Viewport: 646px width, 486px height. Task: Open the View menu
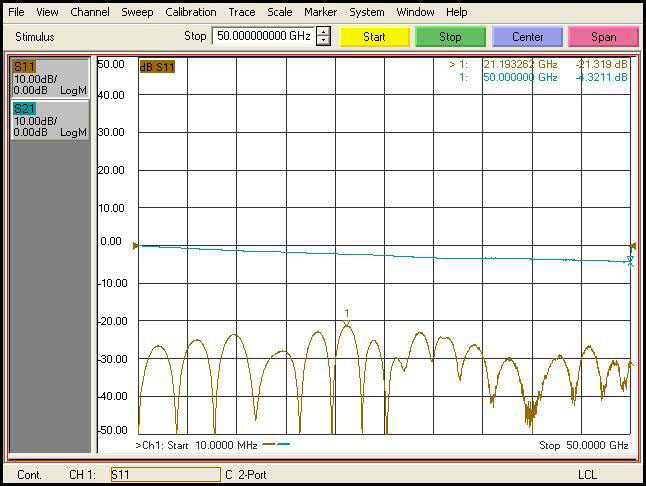[x=47, y=12]
